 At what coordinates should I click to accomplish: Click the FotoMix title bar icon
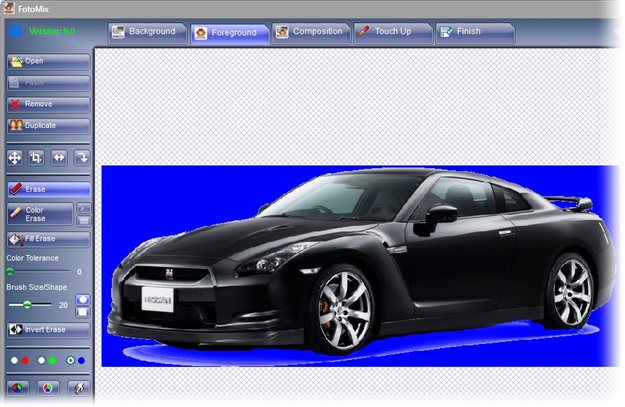[9, 8]
